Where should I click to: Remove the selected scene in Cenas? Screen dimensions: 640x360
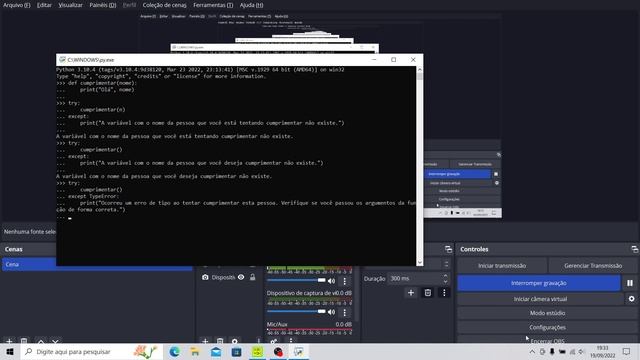pos(24,341)
